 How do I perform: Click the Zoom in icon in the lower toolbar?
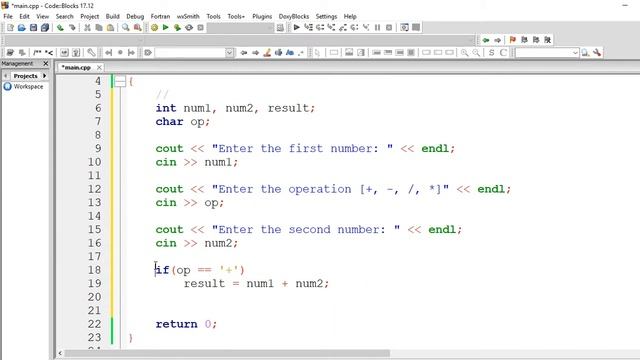(x=464, y=53)
